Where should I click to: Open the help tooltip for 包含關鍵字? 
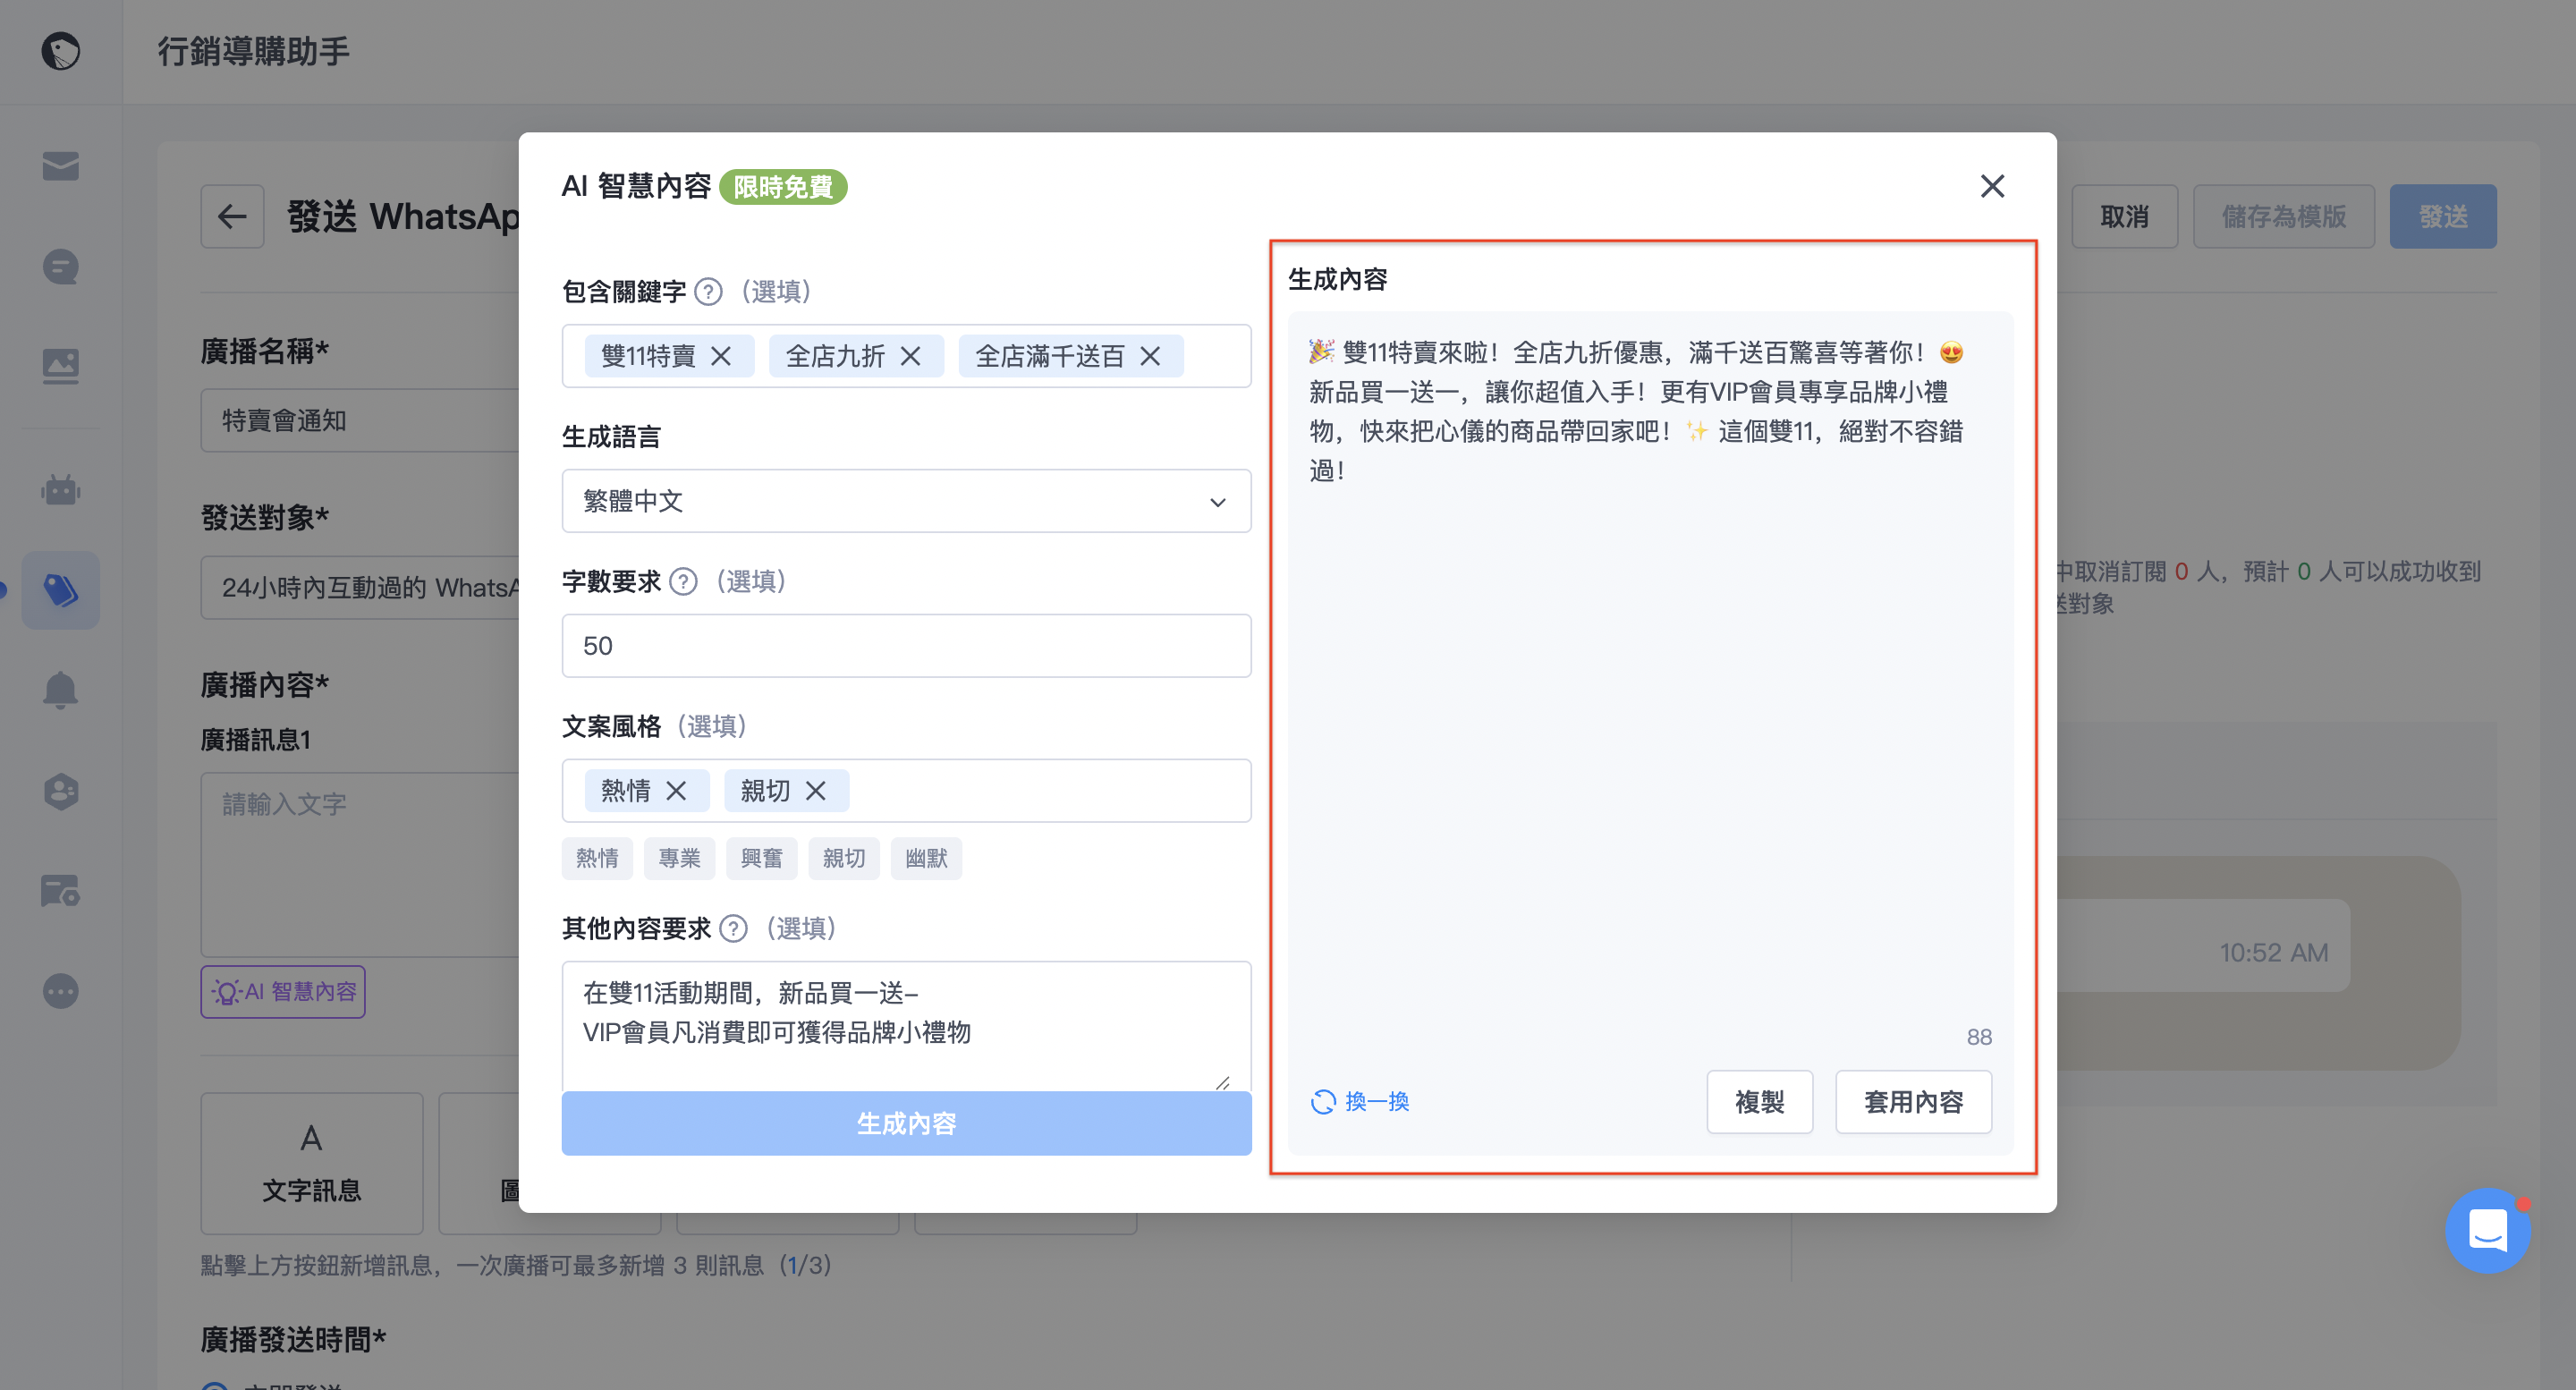click(x=708, y=292)
